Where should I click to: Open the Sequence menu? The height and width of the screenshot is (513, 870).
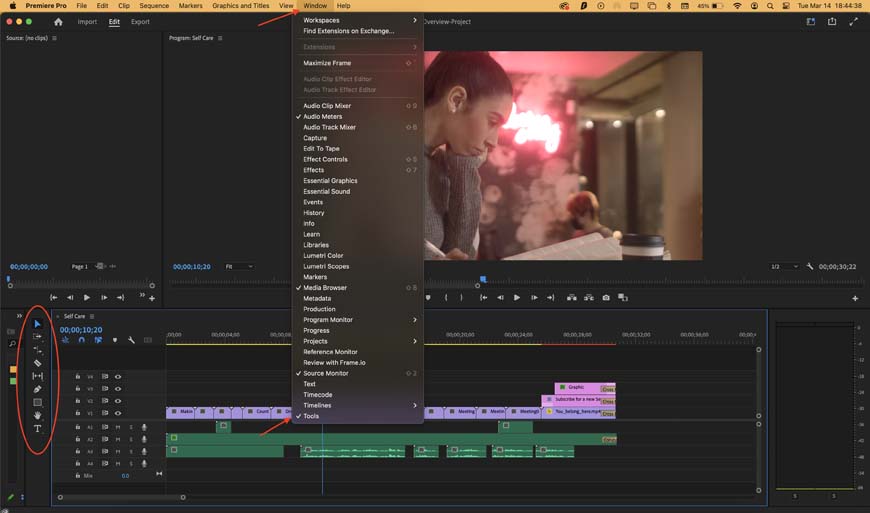pyautogui.click(x=154, y=6)
